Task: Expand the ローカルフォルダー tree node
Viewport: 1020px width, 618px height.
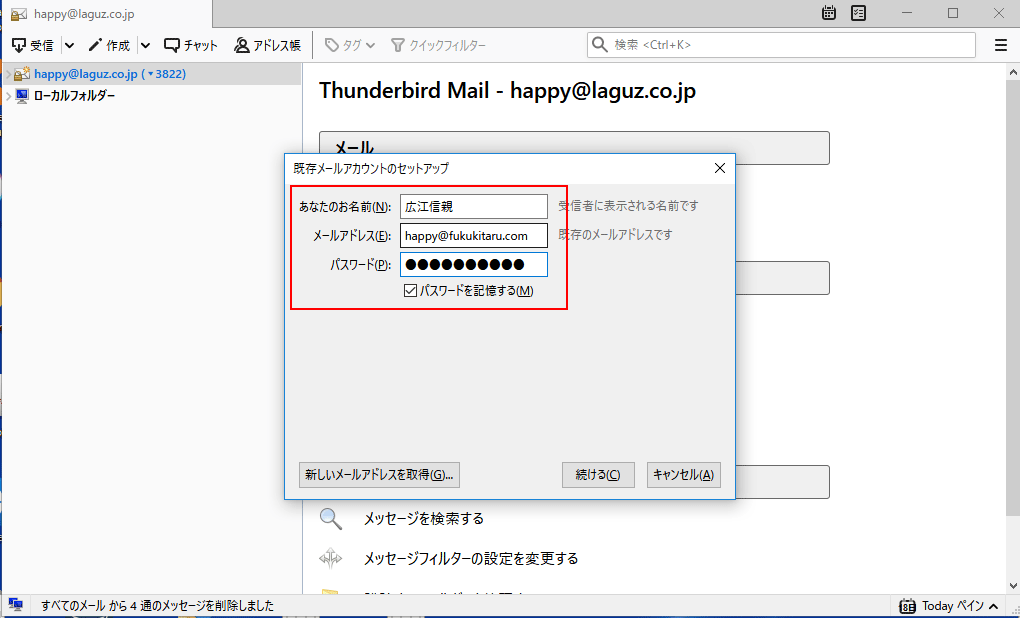Action: (8, 96)
